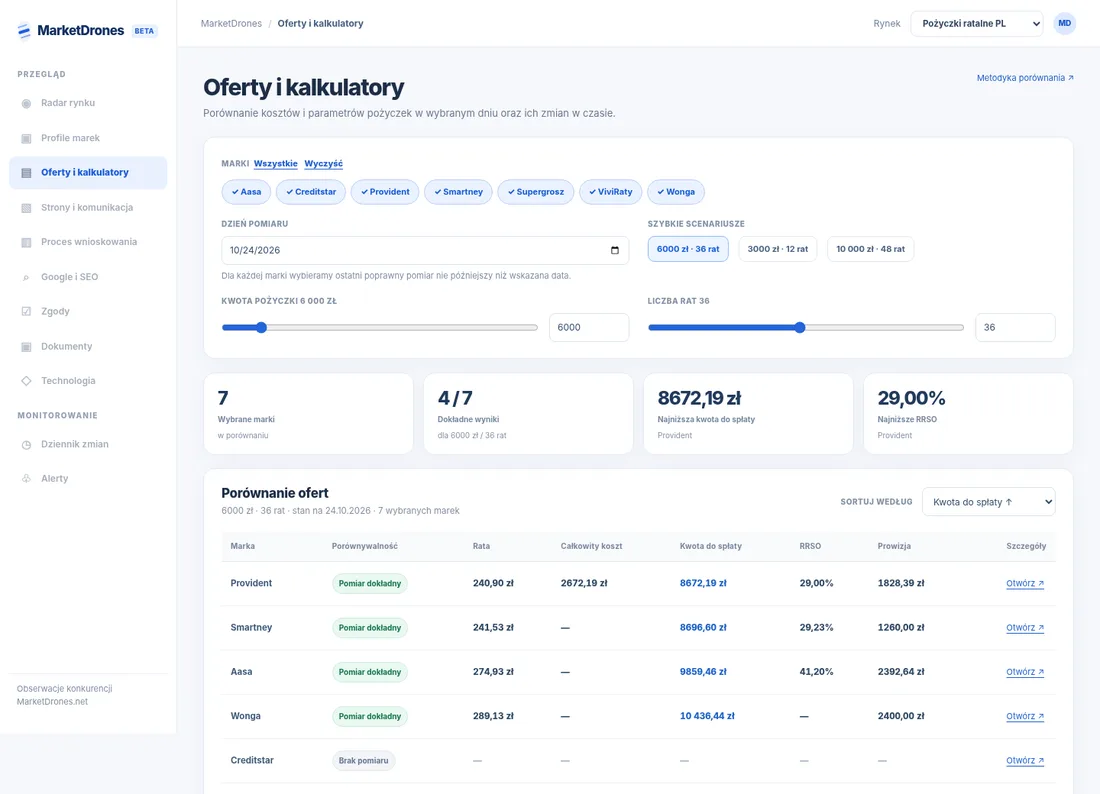This screenshot has height=794, width=1100.
Task: Click the Rata column header
Action: (481, 546)
